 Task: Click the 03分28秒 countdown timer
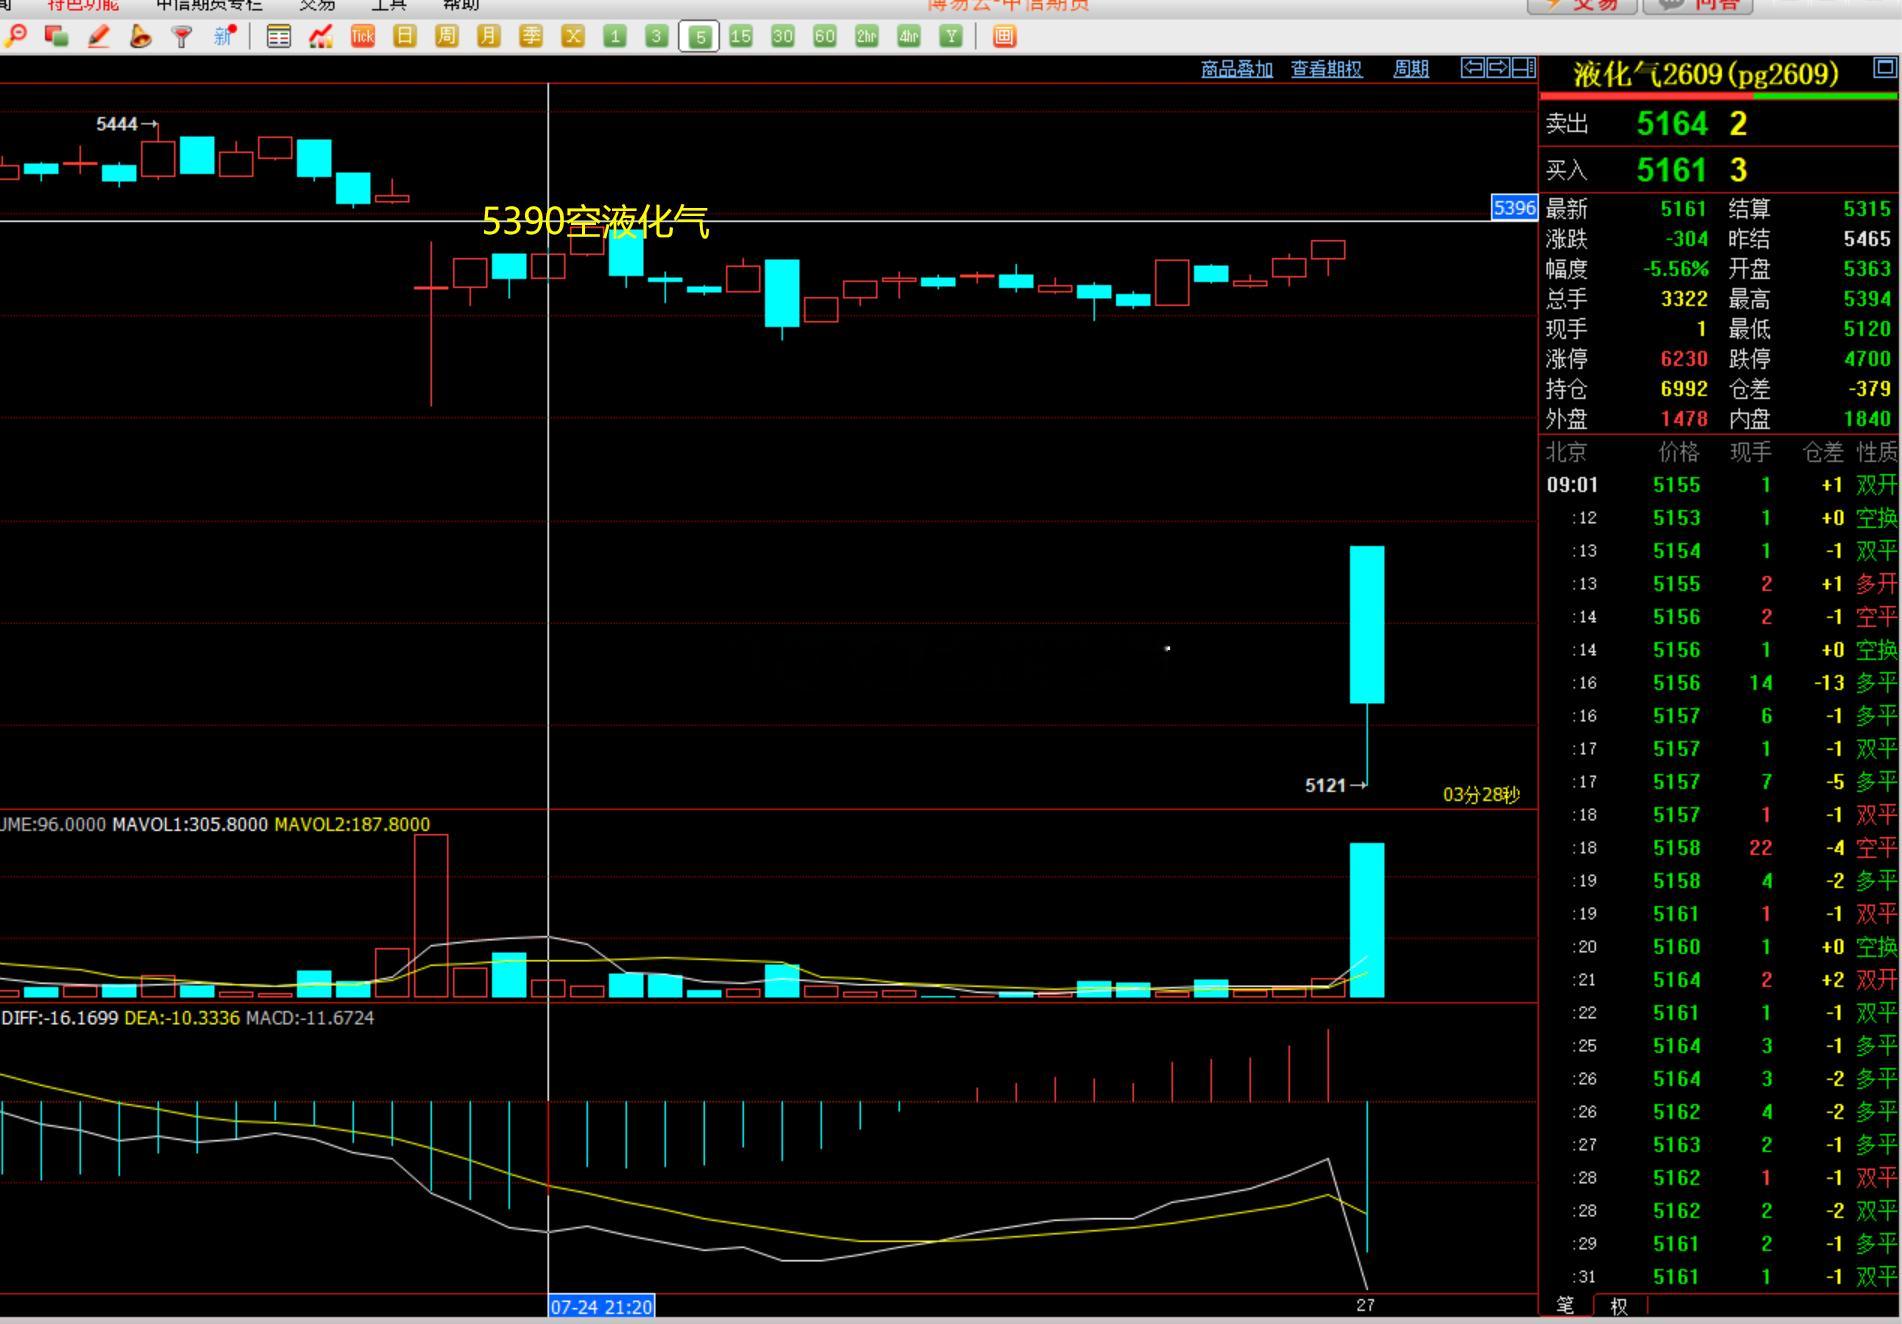point(1481,795)
